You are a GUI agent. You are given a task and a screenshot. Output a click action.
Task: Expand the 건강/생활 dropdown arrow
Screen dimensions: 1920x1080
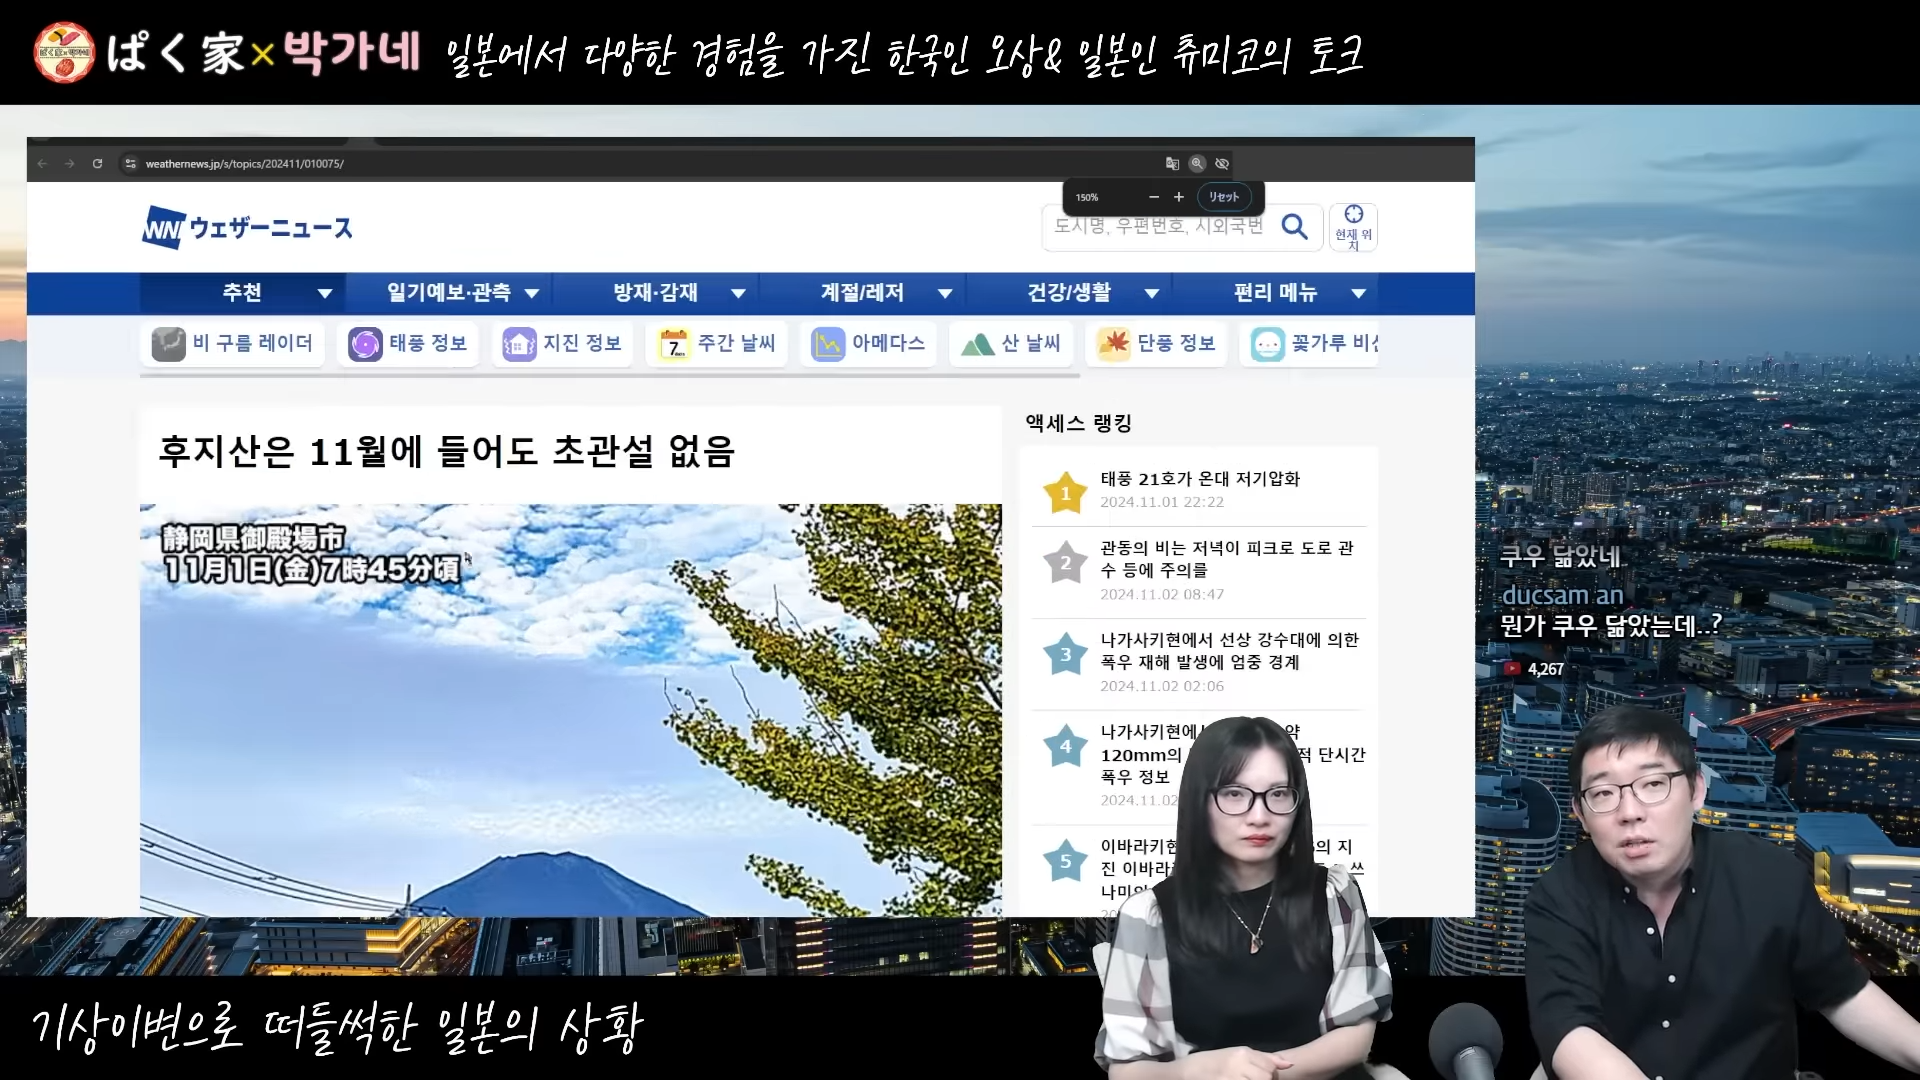(1152, 294)
